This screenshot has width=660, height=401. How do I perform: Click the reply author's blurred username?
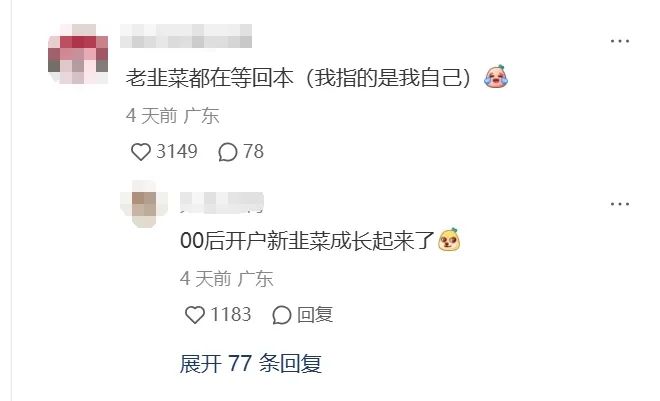[x=222, y=202]
